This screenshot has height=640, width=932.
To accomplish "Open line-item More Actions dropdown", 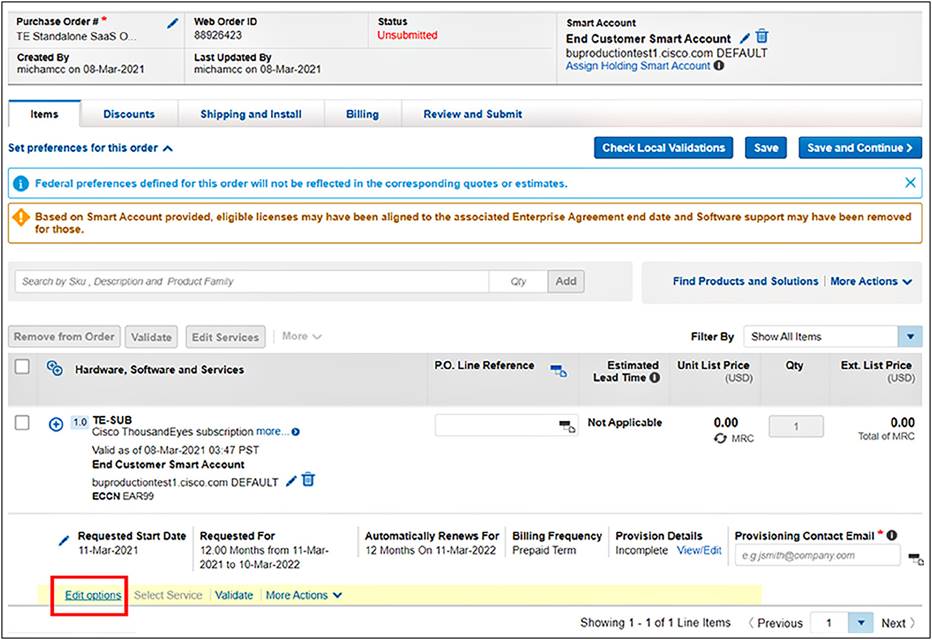I will pyautogui.click(x=304, y=595).
